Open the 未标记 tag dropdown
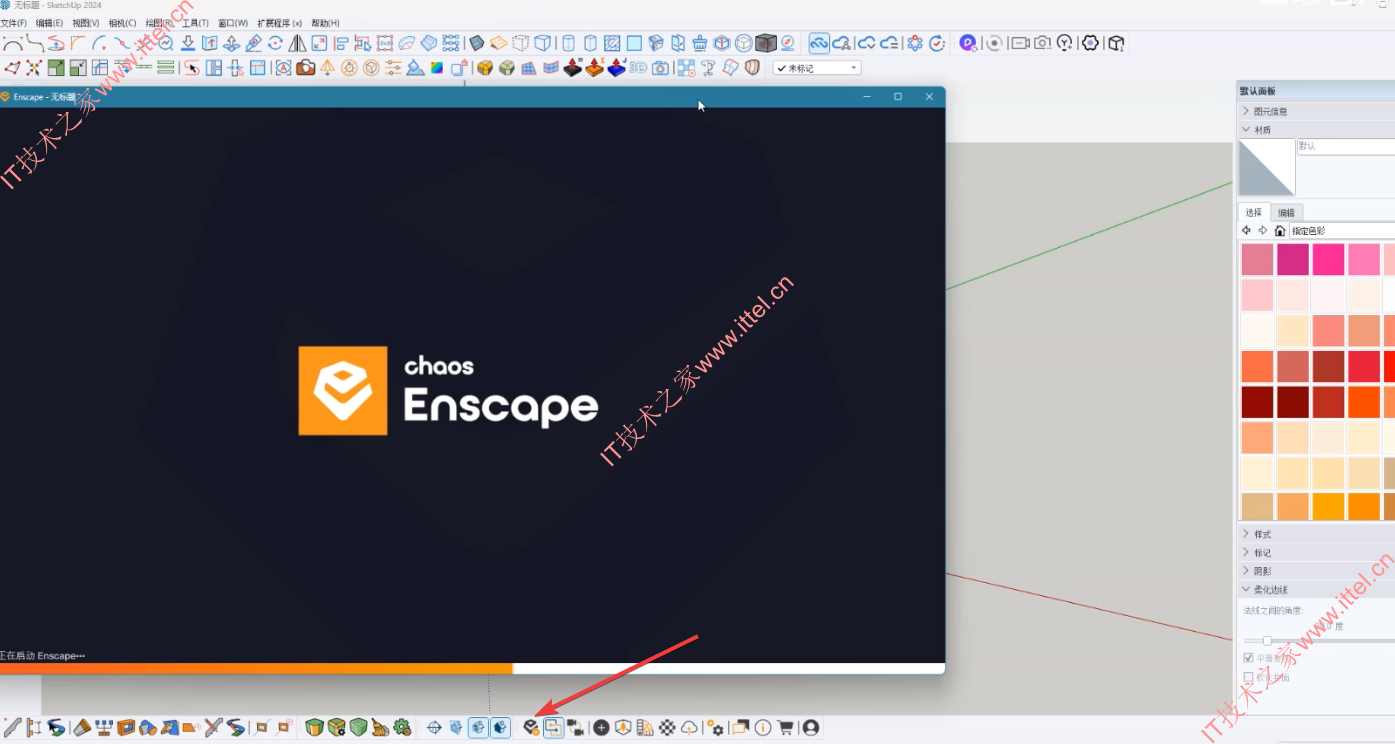 point(817,68)
